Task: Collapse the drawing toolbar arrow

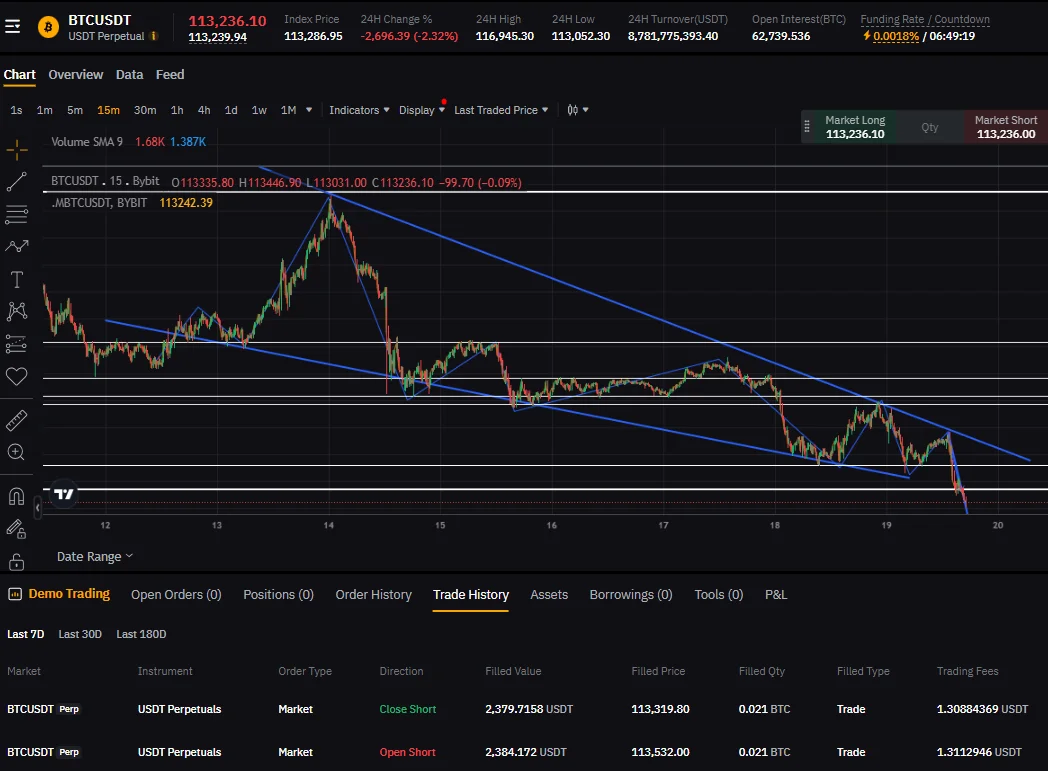Action: coord(37,508)
